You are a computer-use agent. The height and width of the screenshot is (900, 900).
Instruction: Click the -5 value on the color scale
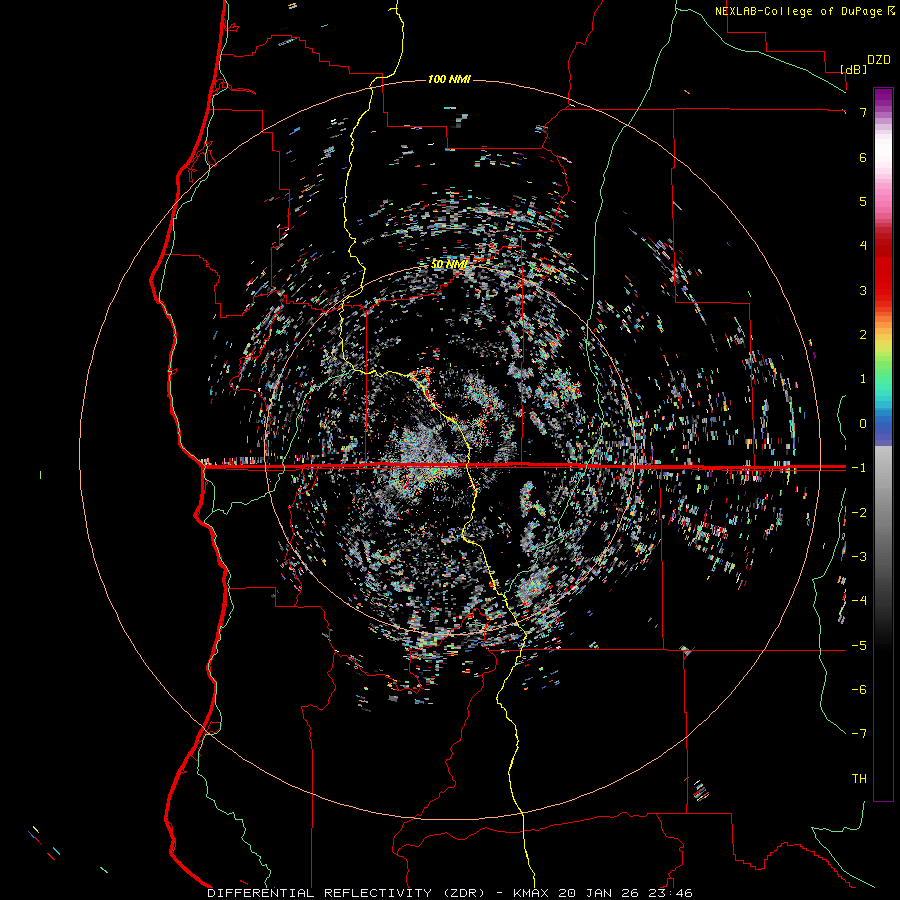[859, 646]
